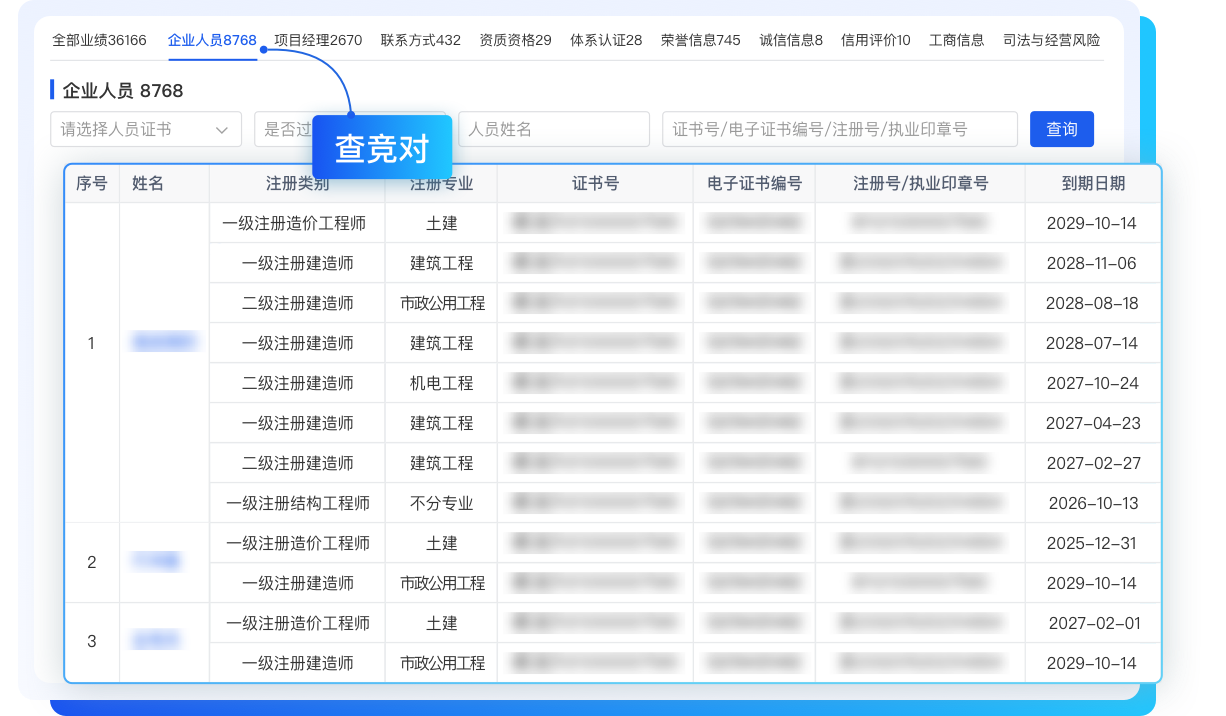Screen dimensions: 1226x716
Task: Click the 到期日期 column header
Action: point(1092,184)
